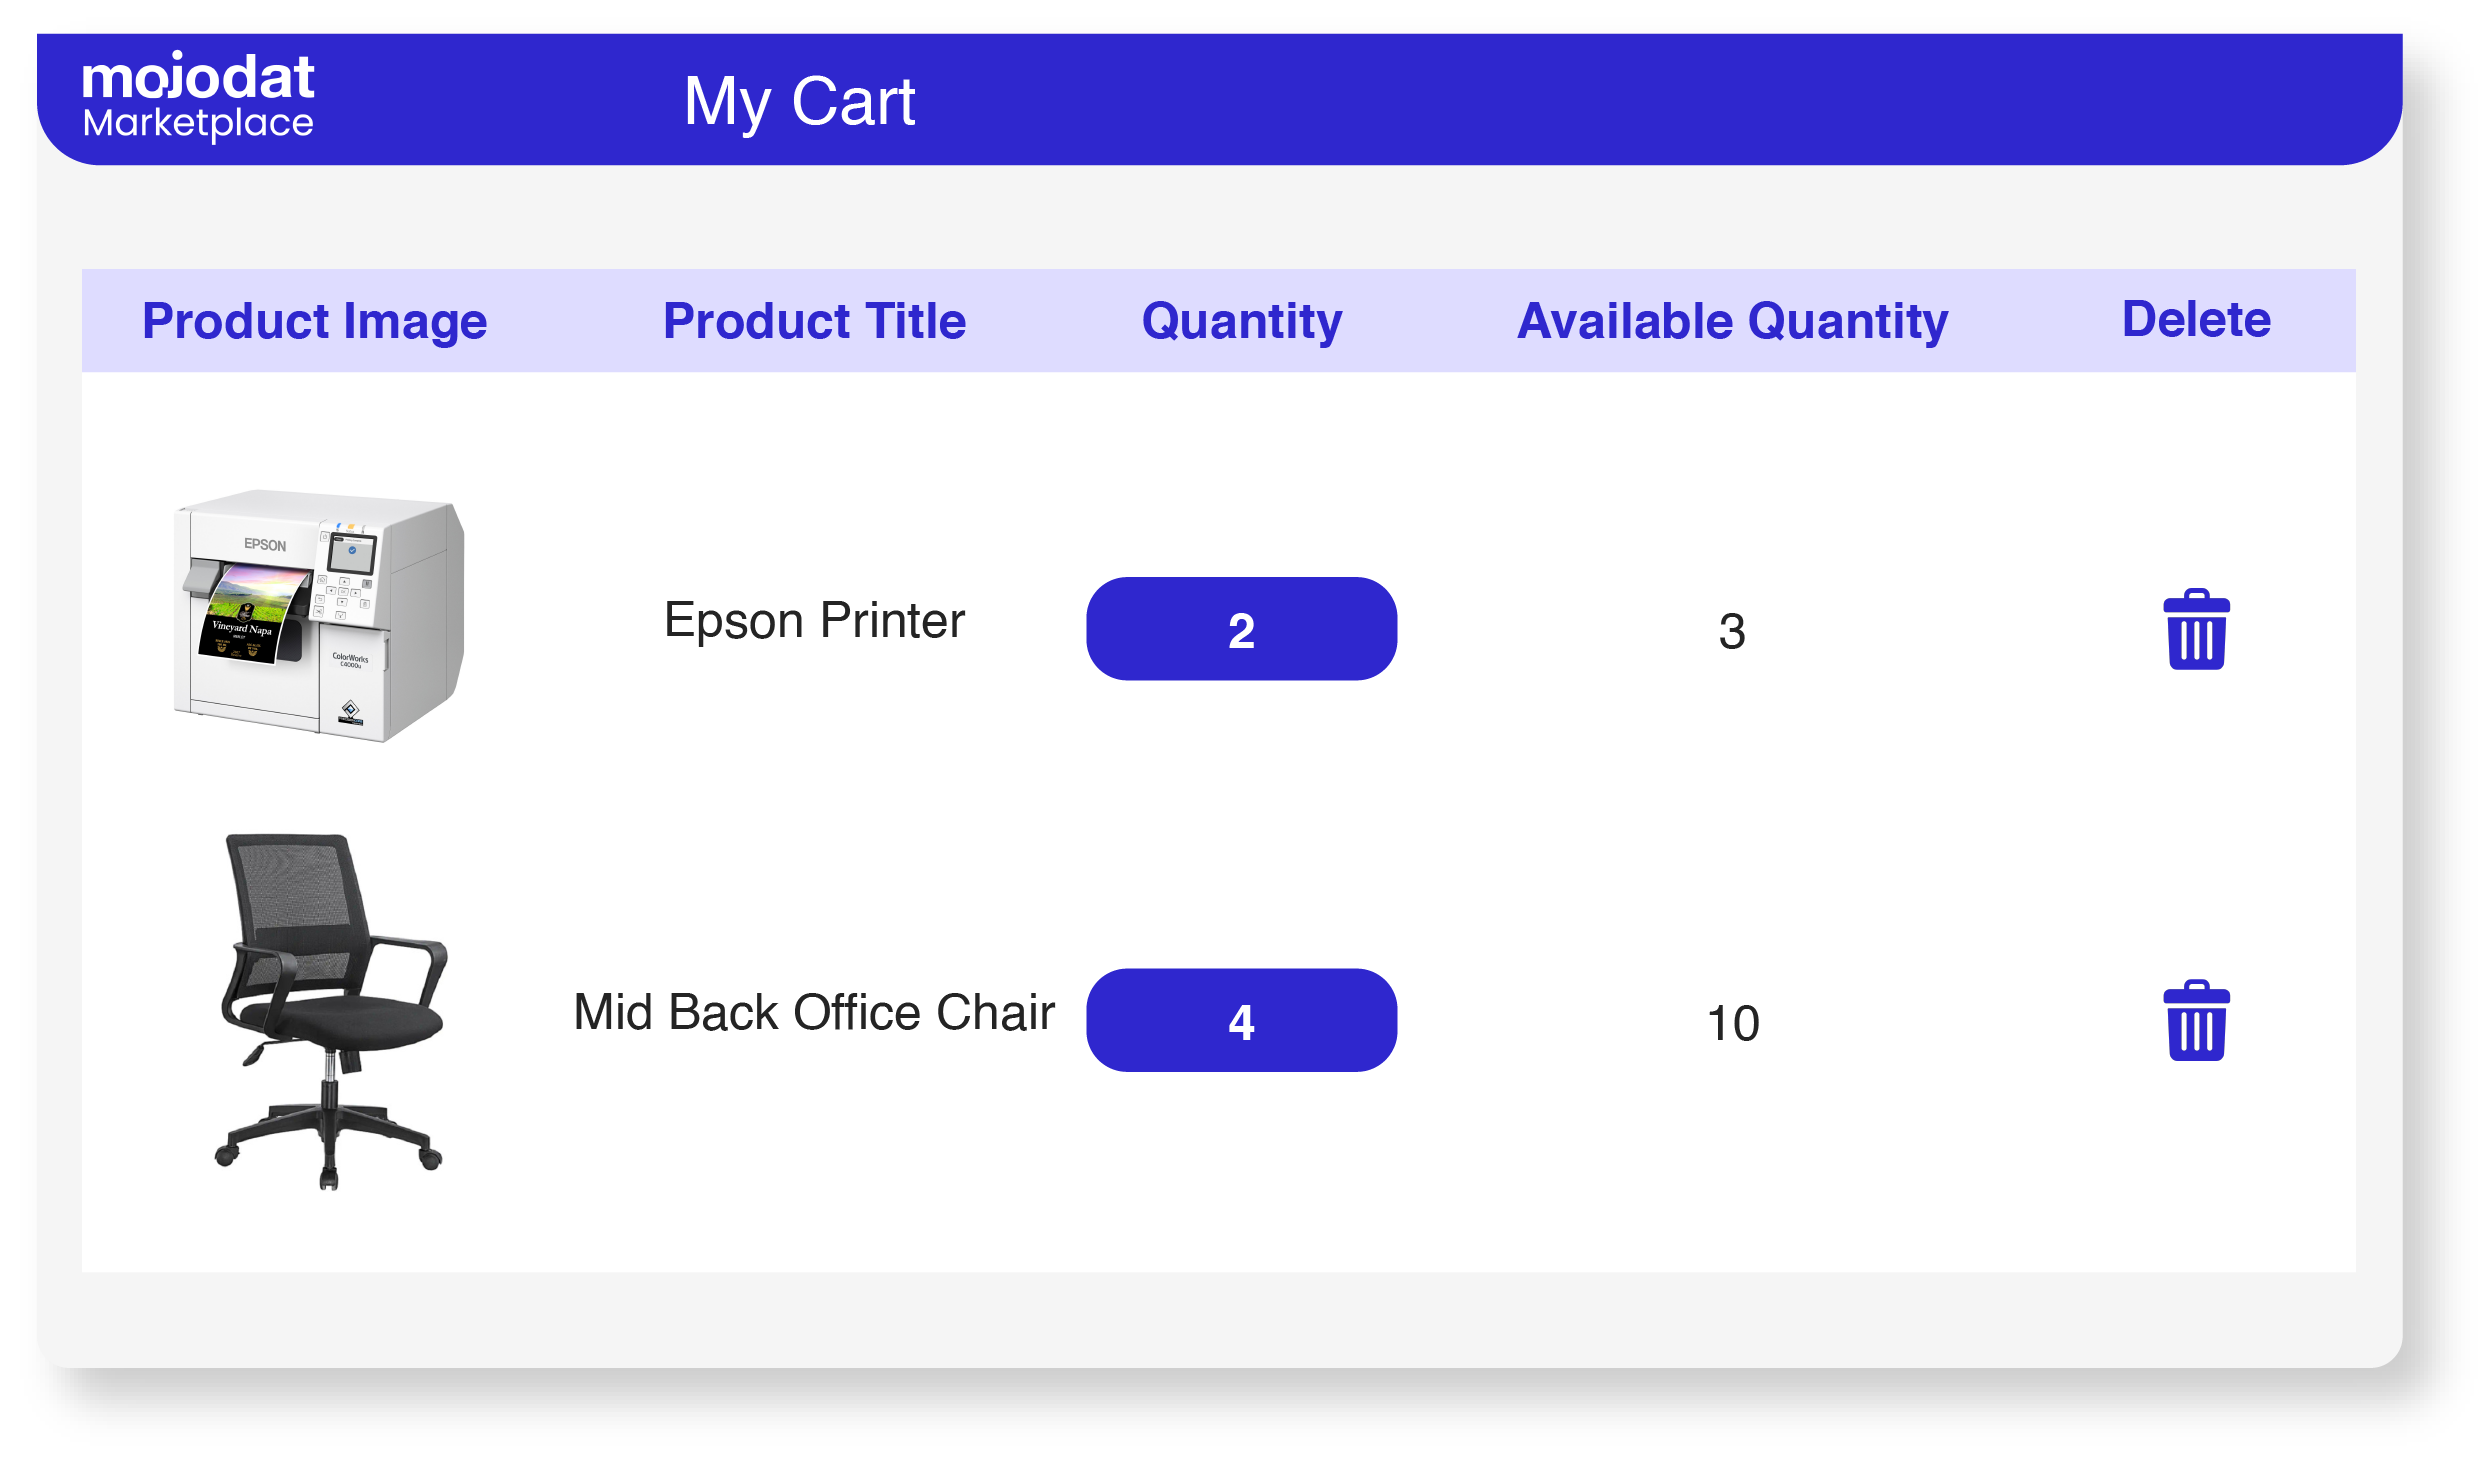Click the Quantity column header
Image resolution: width=2480 pixels, height=1461 pixels.
pos(1241,321)
